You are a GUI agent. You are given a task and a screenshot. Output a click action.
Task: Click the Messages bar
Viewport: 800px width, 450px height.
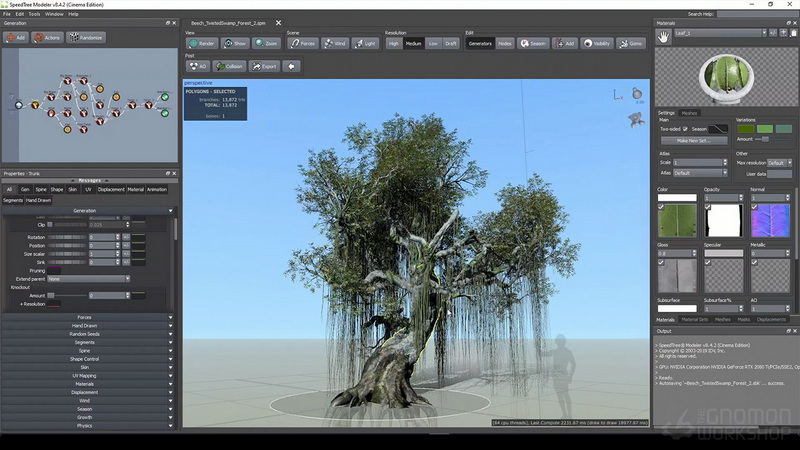pos(90,180)
